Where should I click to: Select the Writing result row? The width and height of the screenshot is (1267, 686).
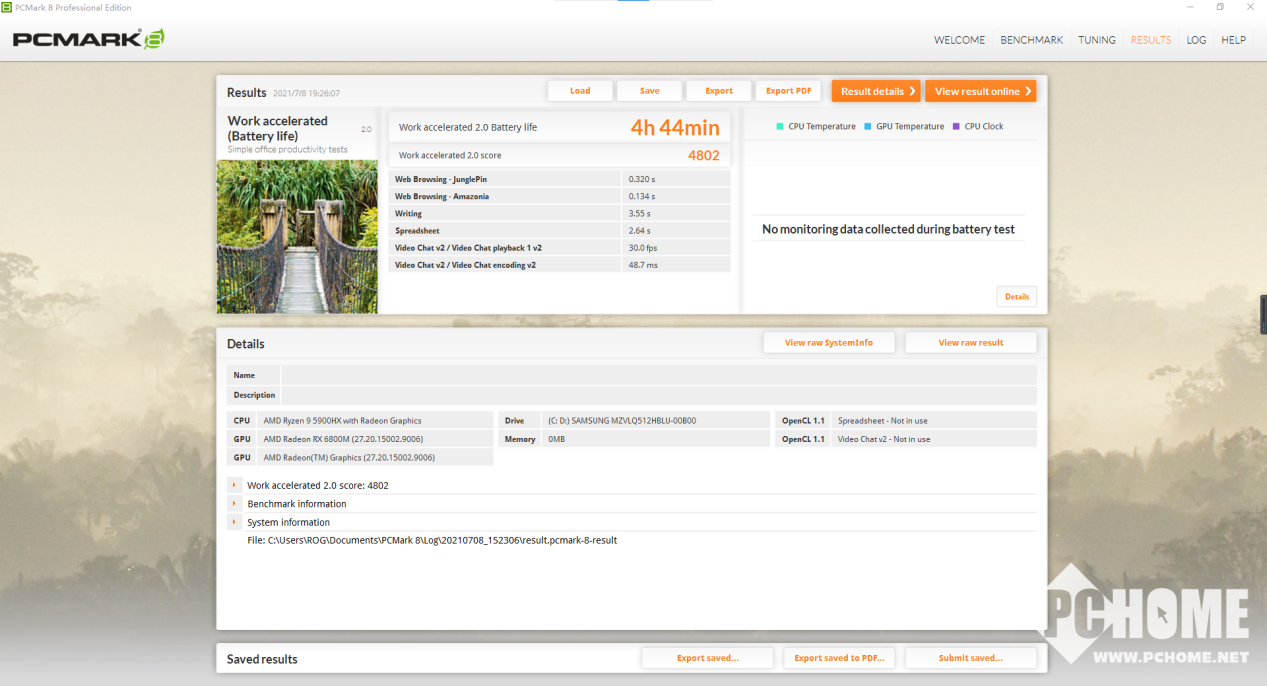pyautogui.click(x=560, y=213)
